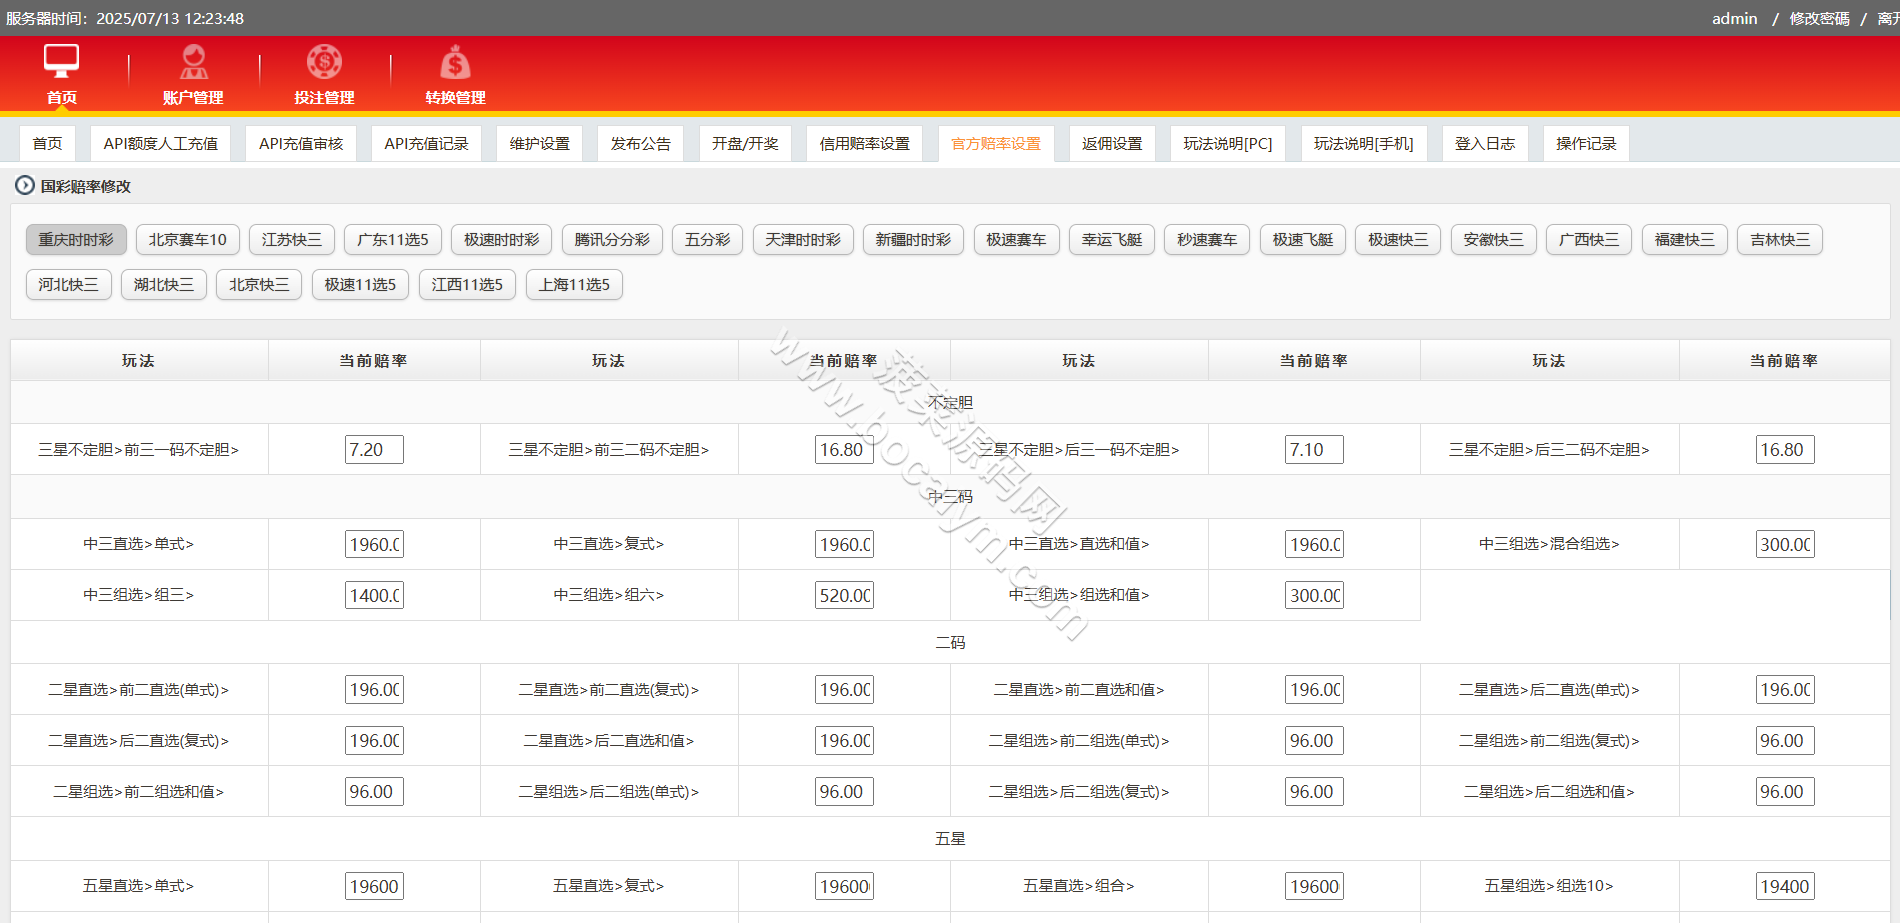Select the 极速11选5 lottery button
Screen dimensions: 1900x923
click(360, 284)
